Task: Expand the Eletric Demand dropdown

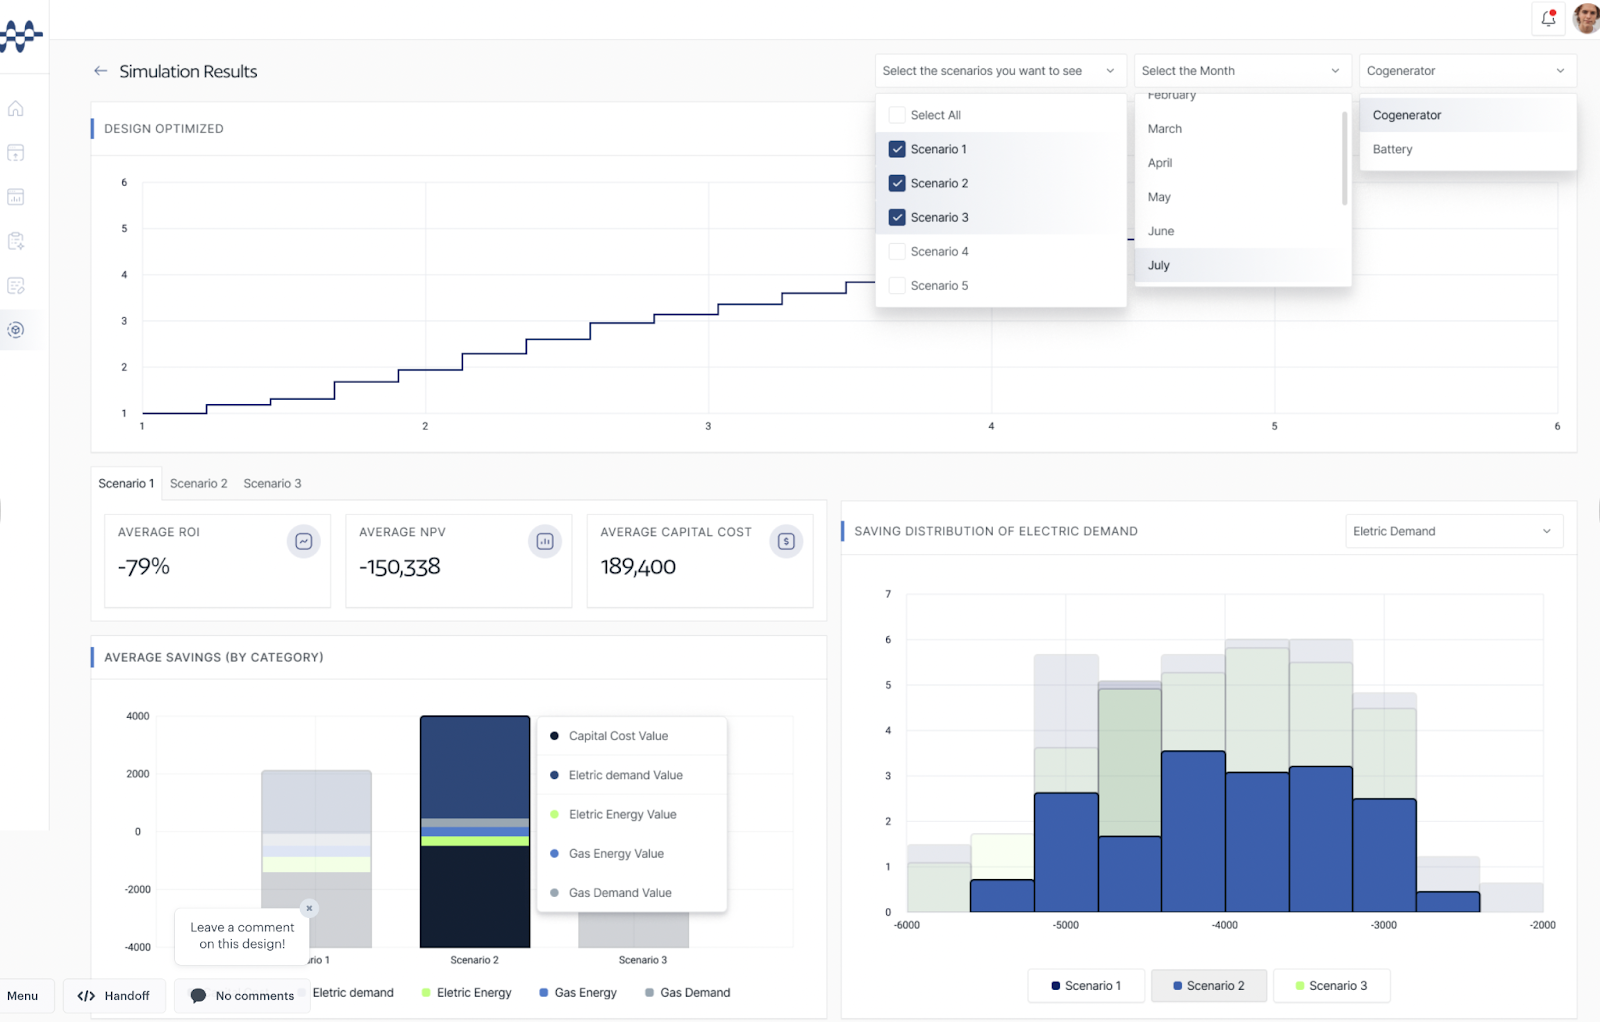Action: pyautogui.click(x=1453, y=531)
